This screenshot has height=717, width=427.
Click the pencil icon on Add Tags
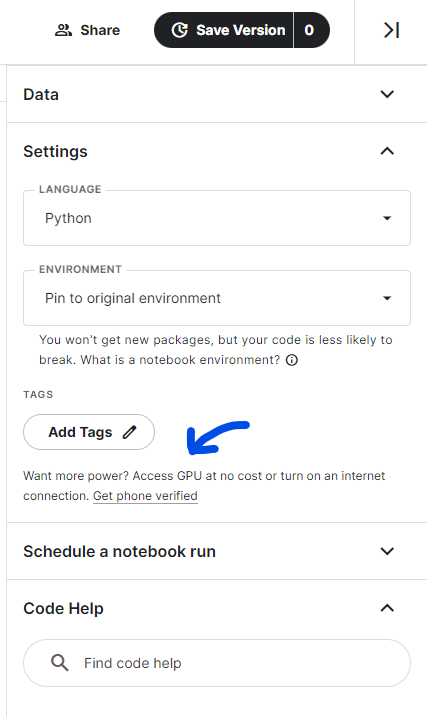pyautogui.click(x=129, y=432)
